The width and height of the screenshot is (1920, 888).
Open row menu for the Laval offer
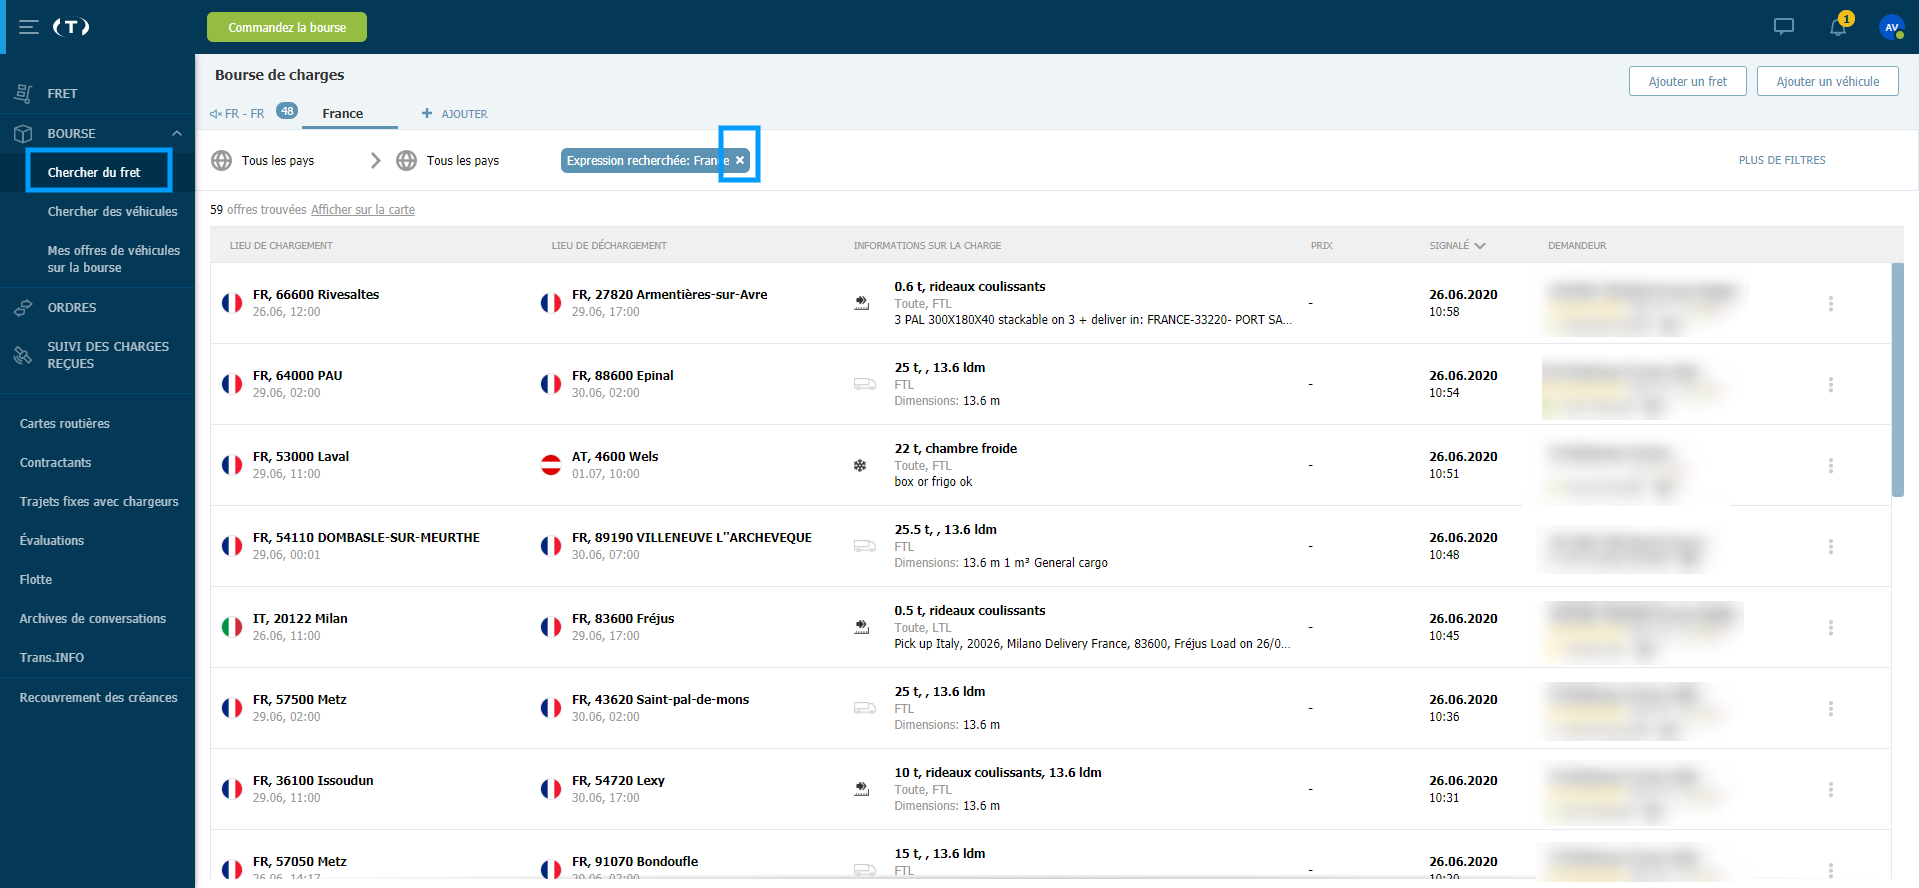[x=1831, y=465]
